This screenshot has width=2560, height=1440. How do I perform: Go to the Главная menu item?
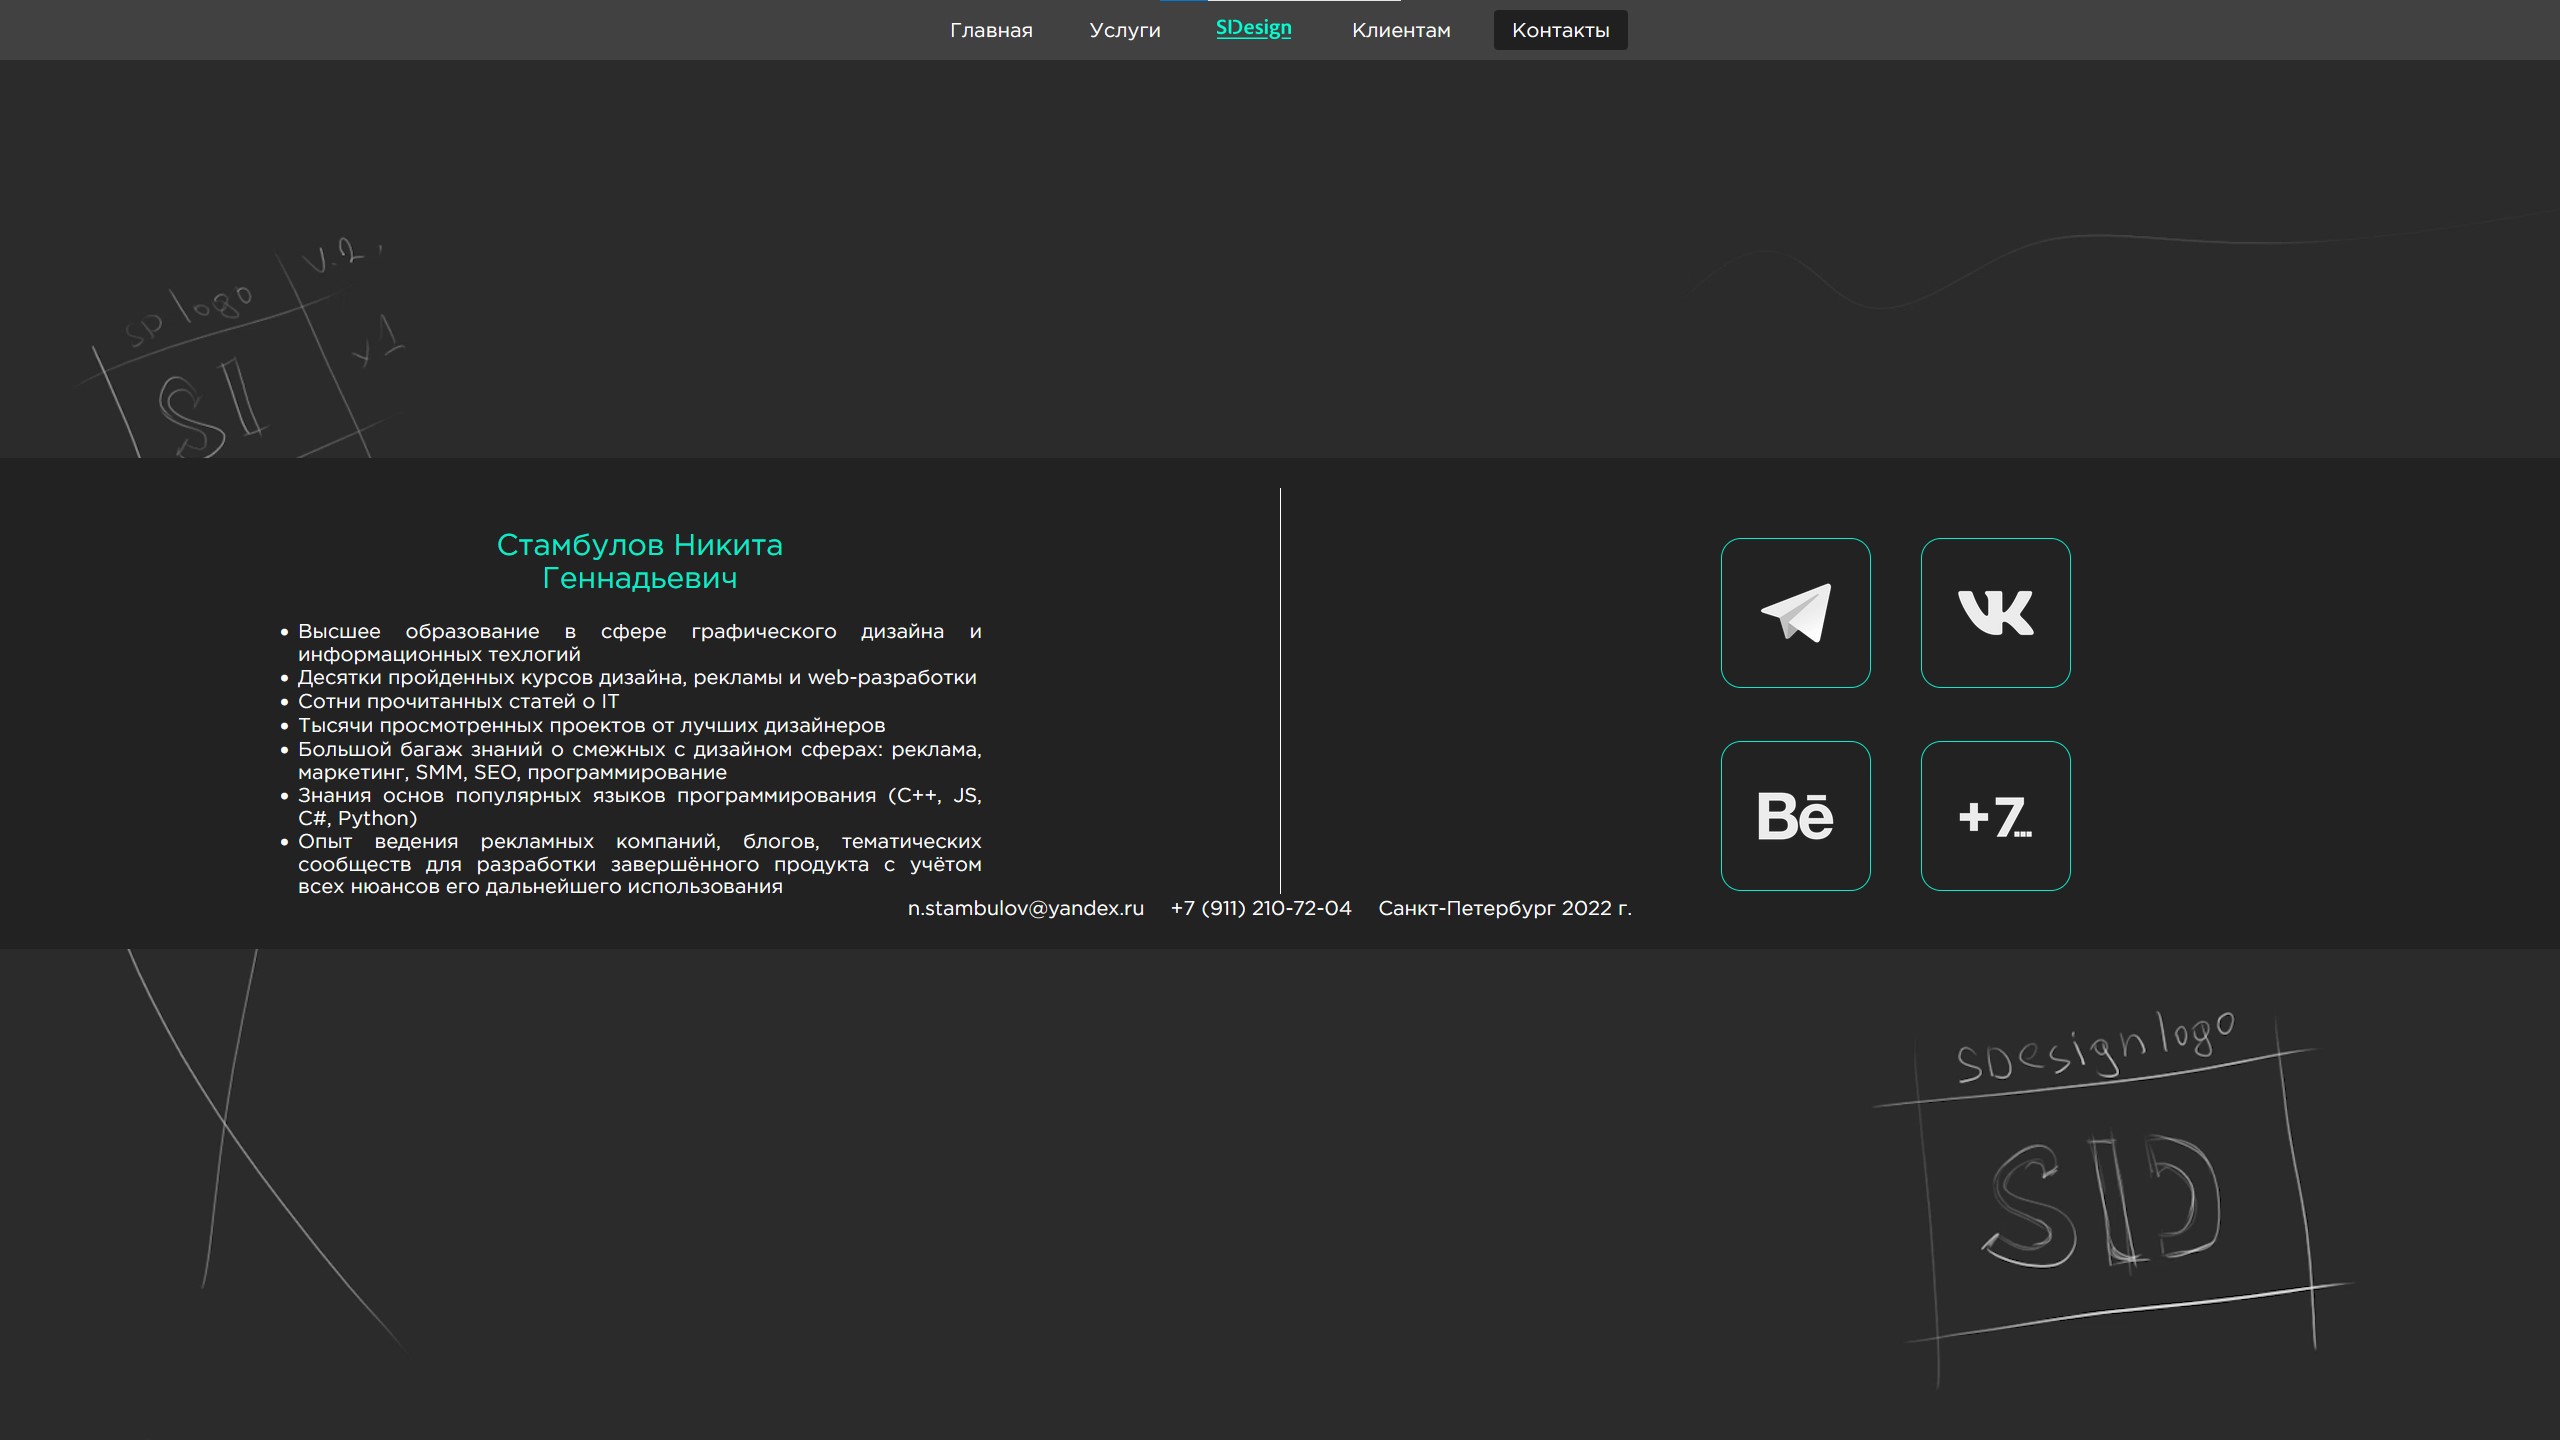tap(991, 30)
